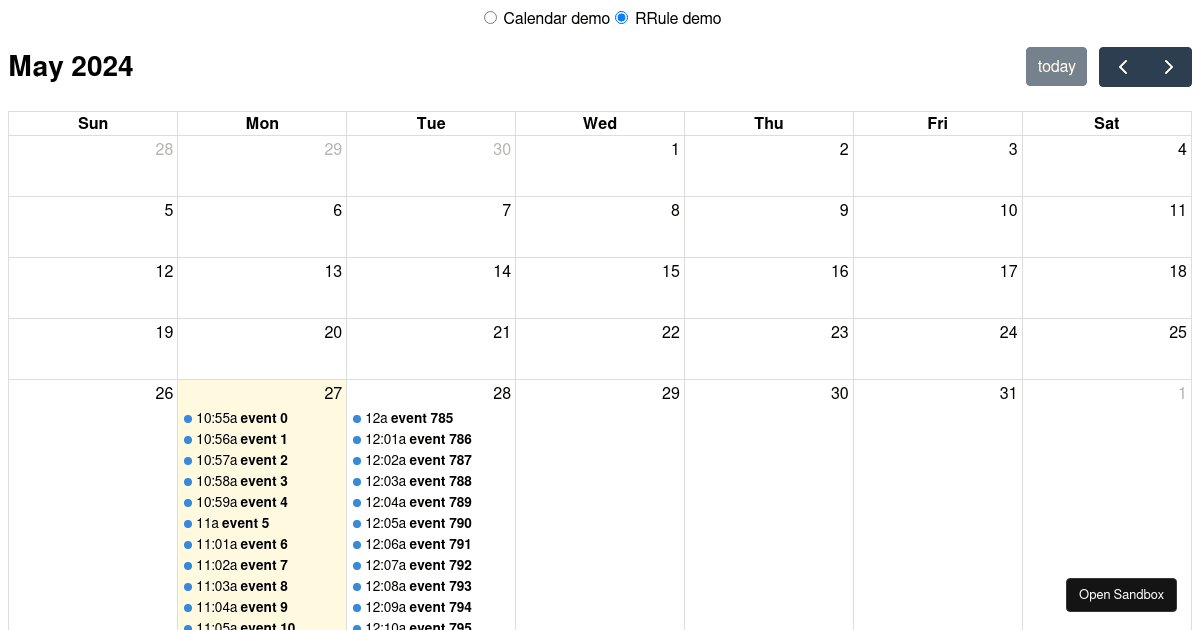1200x630 pixels.
Task: Select the Wed column header
Action: (599, 123)
